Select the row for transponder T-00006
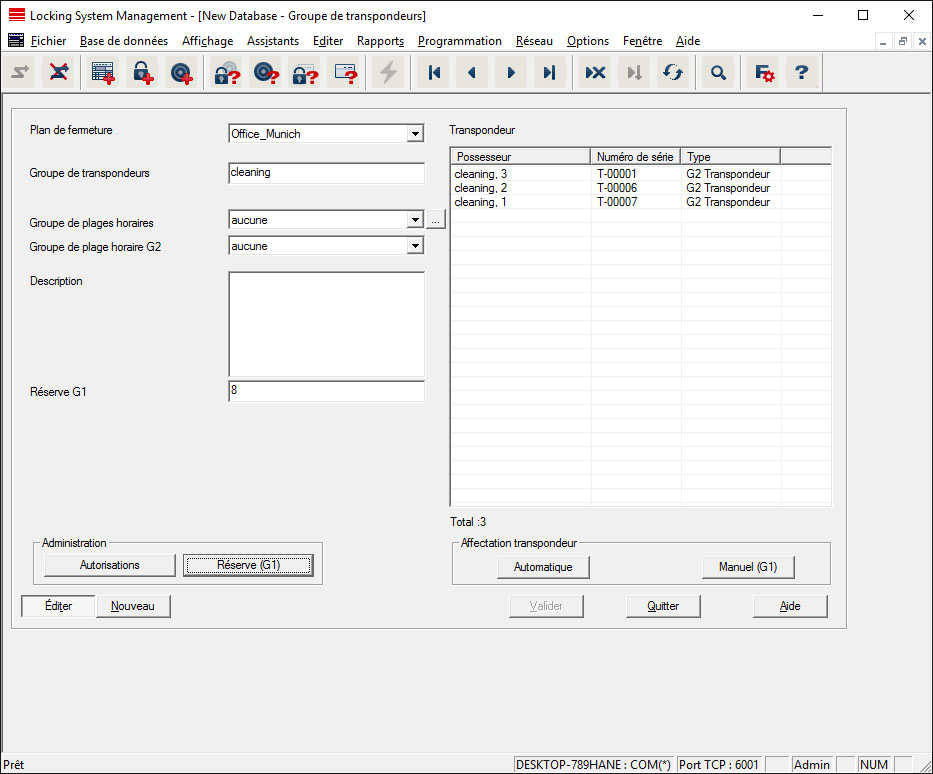The width and height of the screenshot is (933, 774). click(616, 188)
